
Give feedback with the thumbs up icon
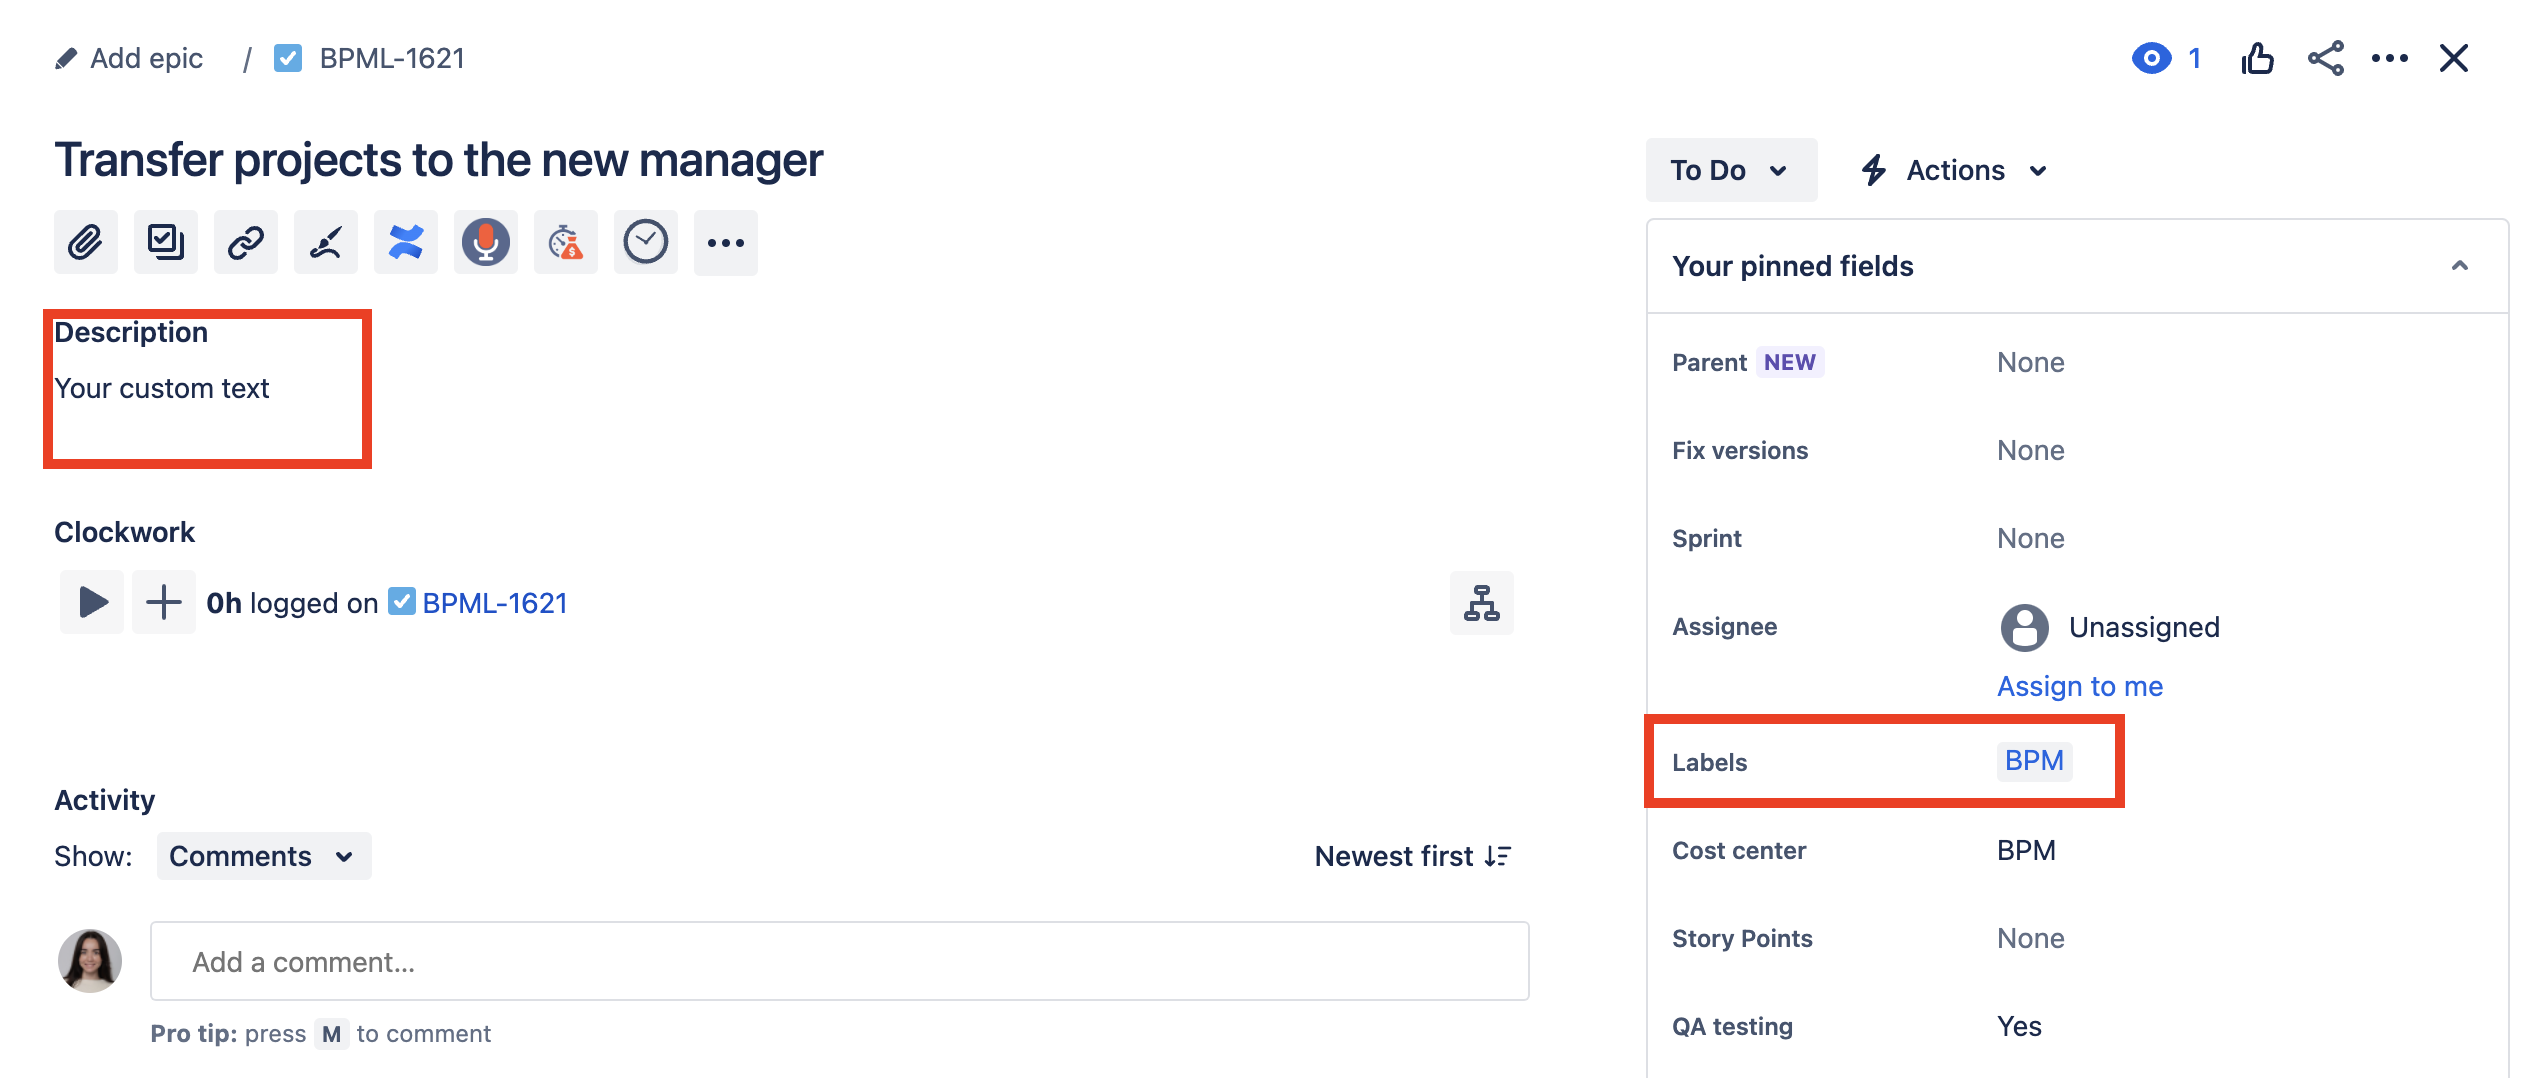[x=2257, y=59]
